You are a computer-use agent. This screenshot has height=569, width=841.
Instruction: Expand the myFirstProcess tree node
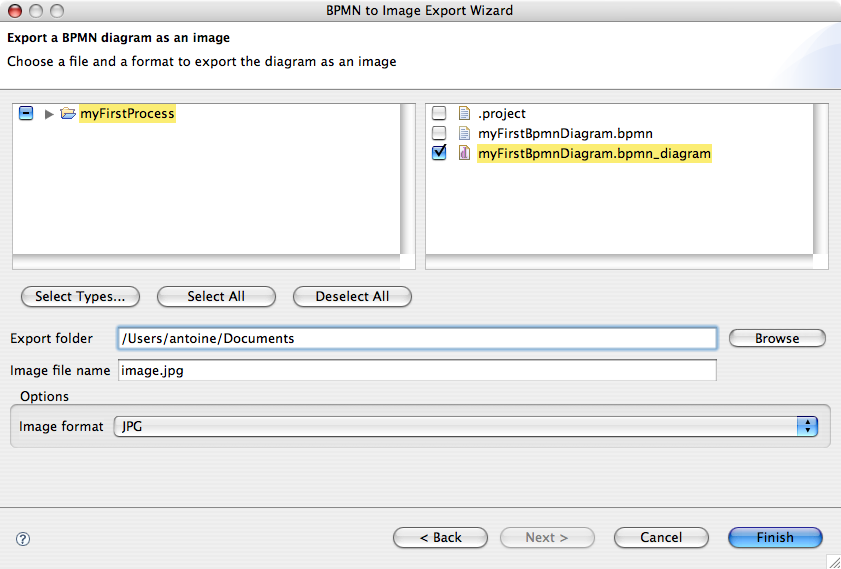tap(49, 114)
